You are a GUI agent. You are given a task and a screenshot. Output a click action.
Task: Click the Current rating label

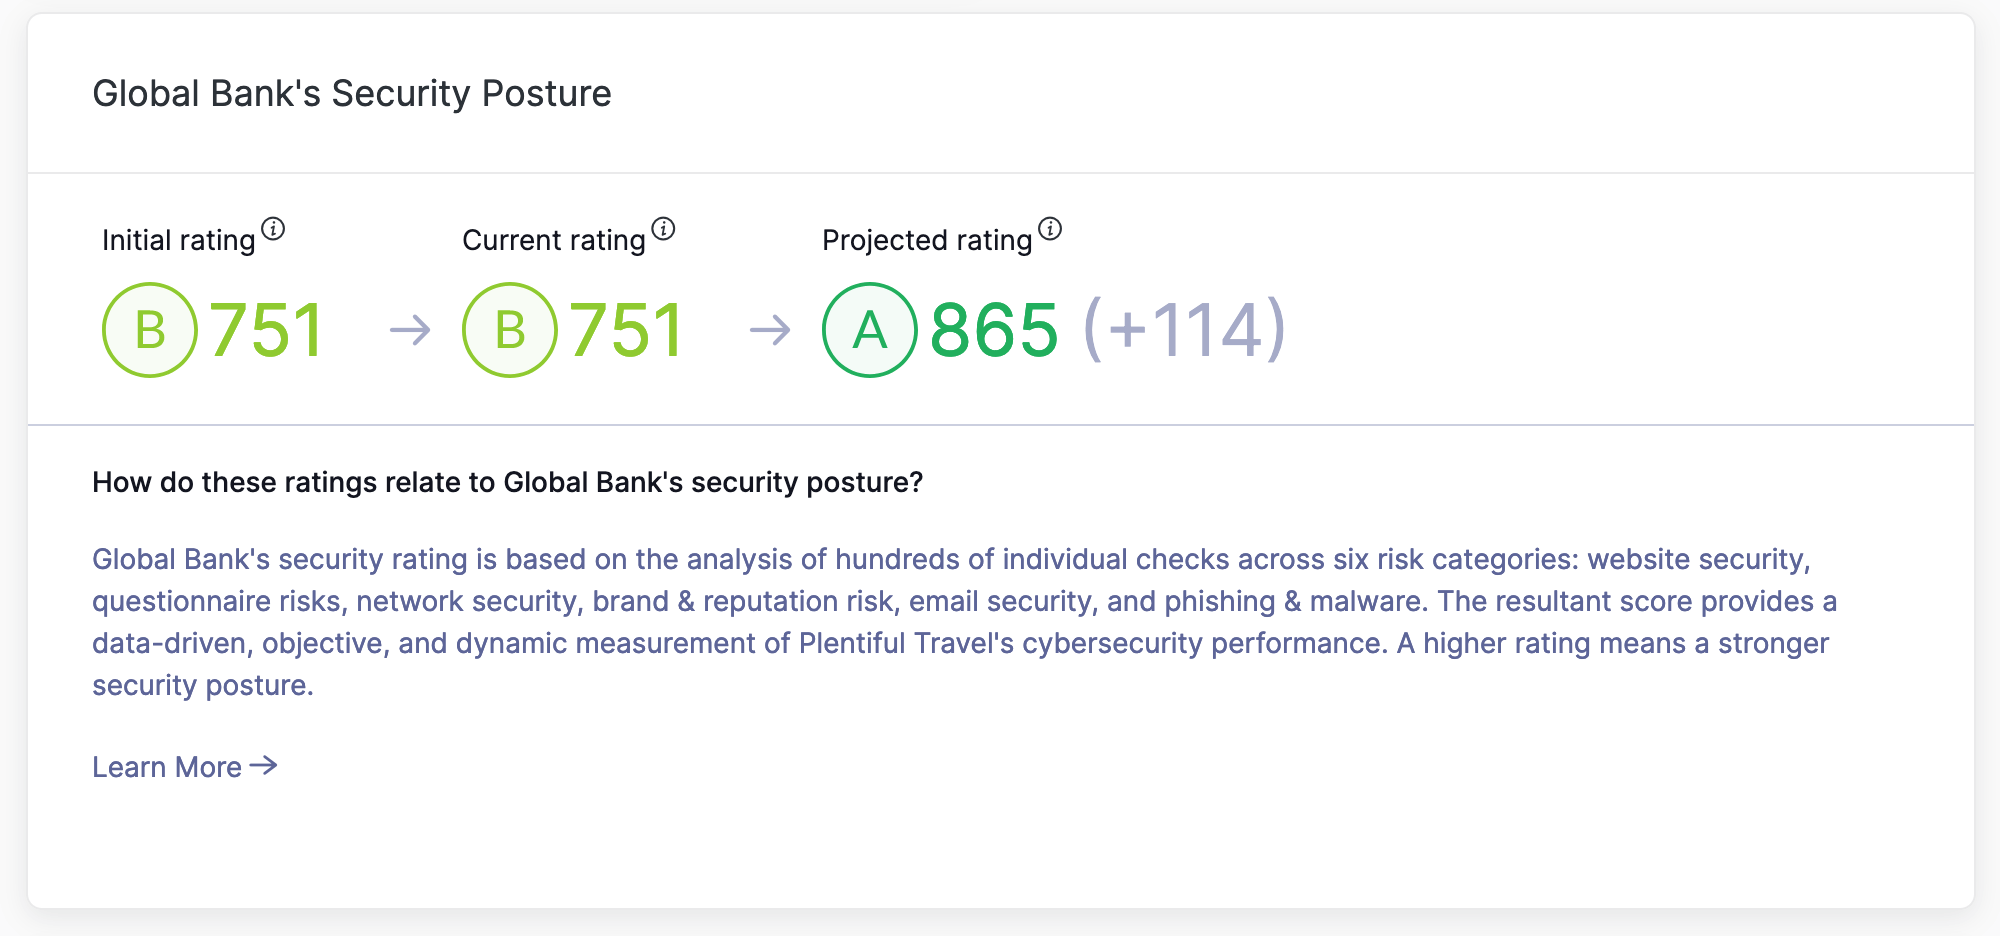click(x=554, y=240)
